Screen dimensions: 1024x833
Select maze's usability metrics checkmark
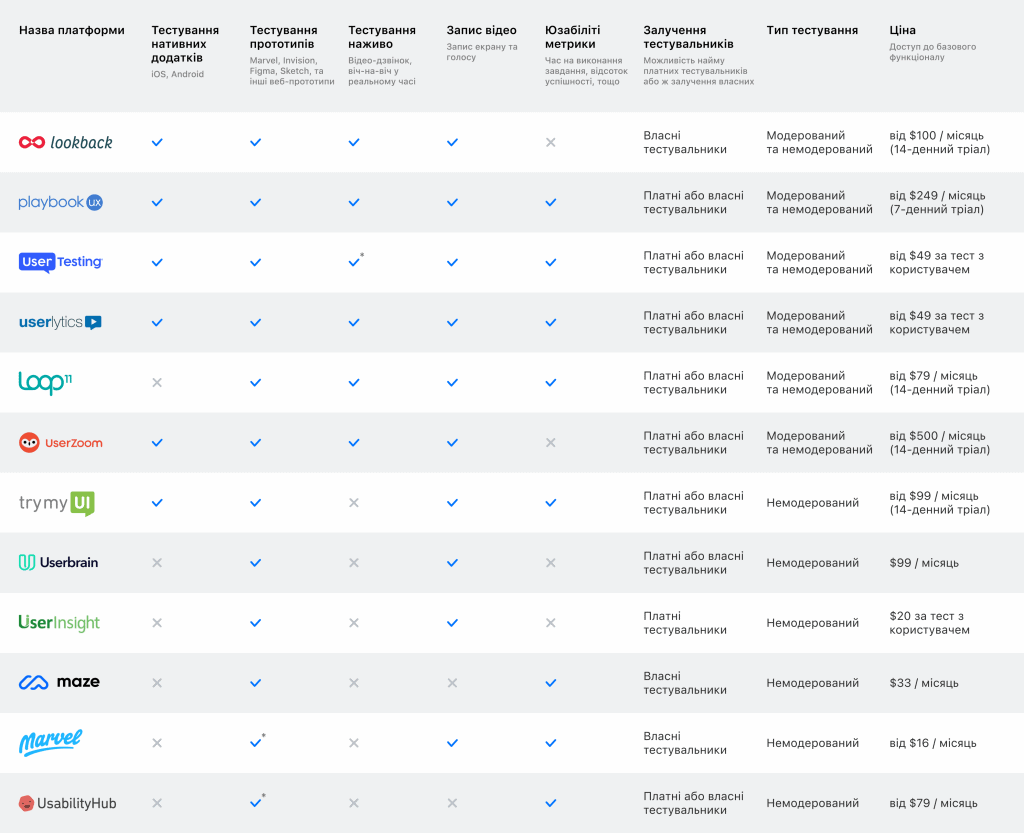pyautogui.click(x=551, y=683)
